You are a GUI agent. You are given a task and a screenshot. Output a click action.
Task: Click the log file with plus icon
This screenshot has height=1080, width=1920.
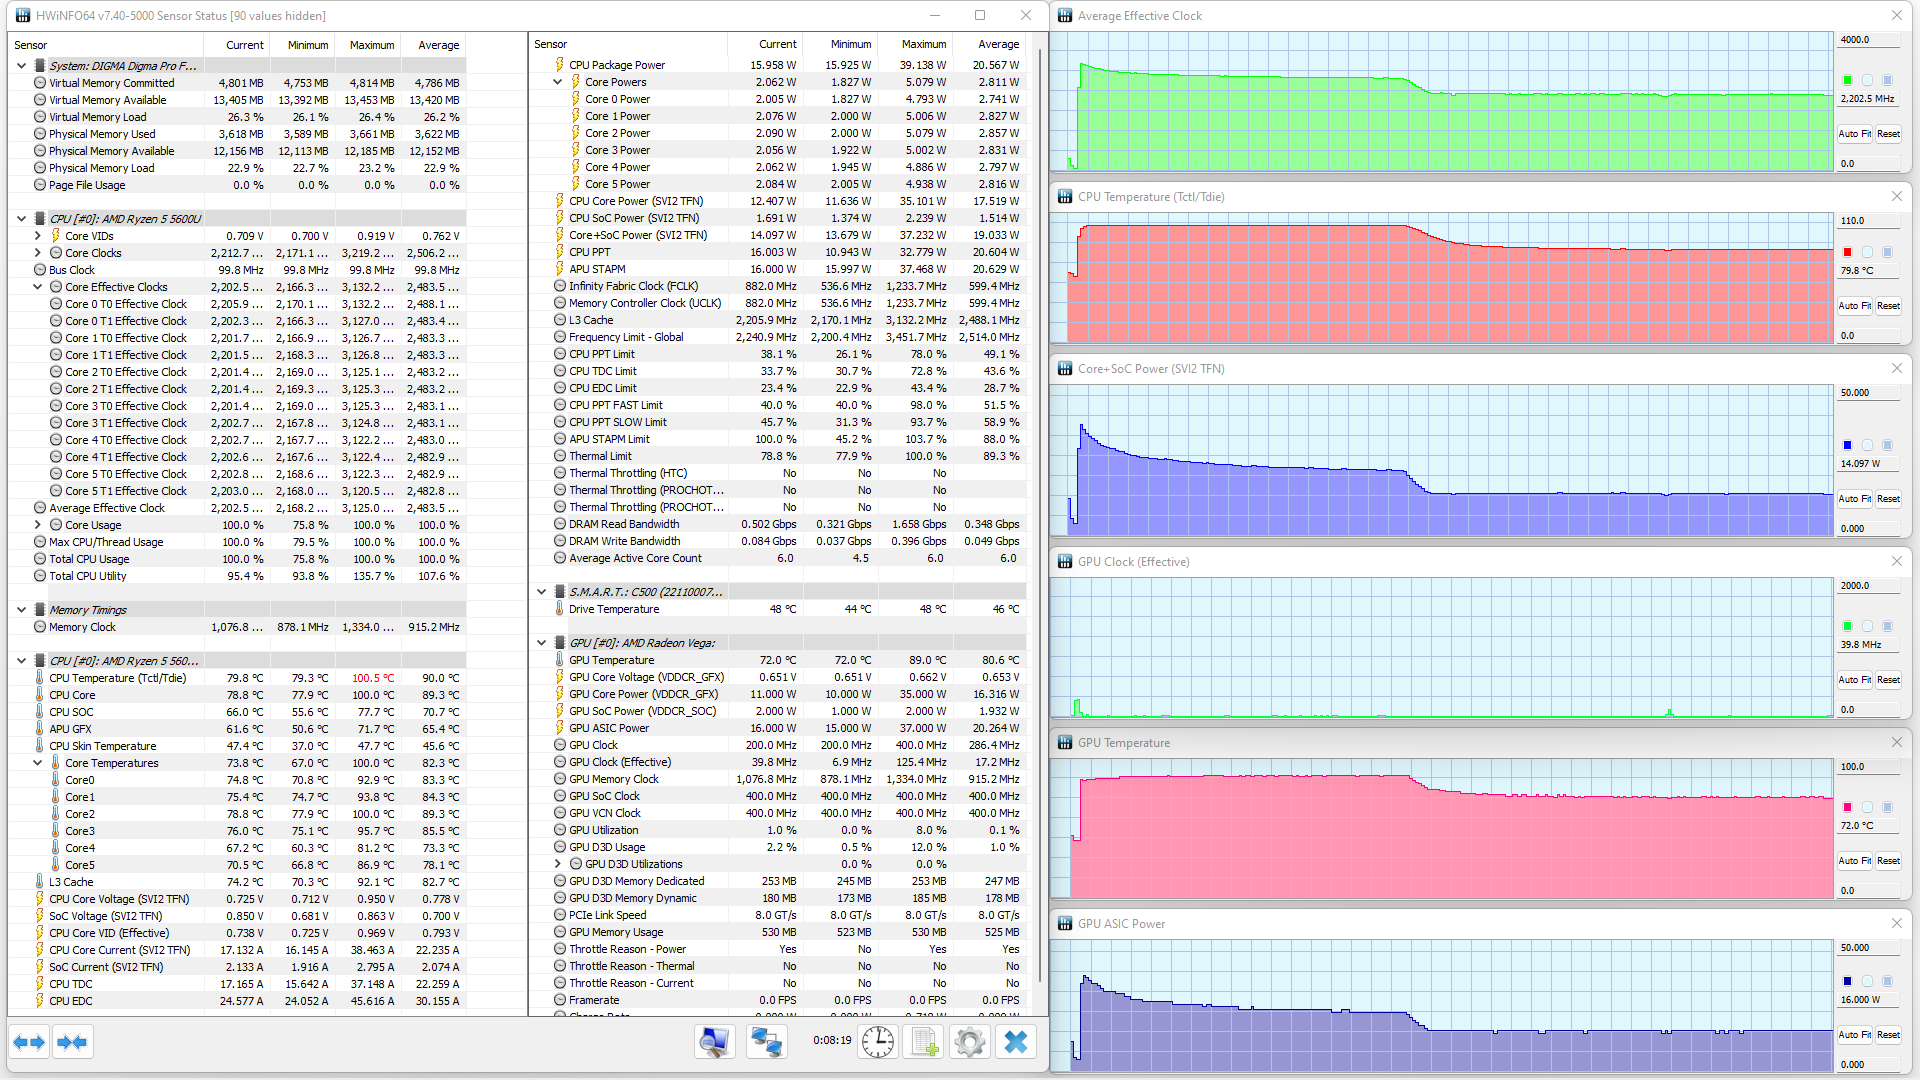point(924,1042)
